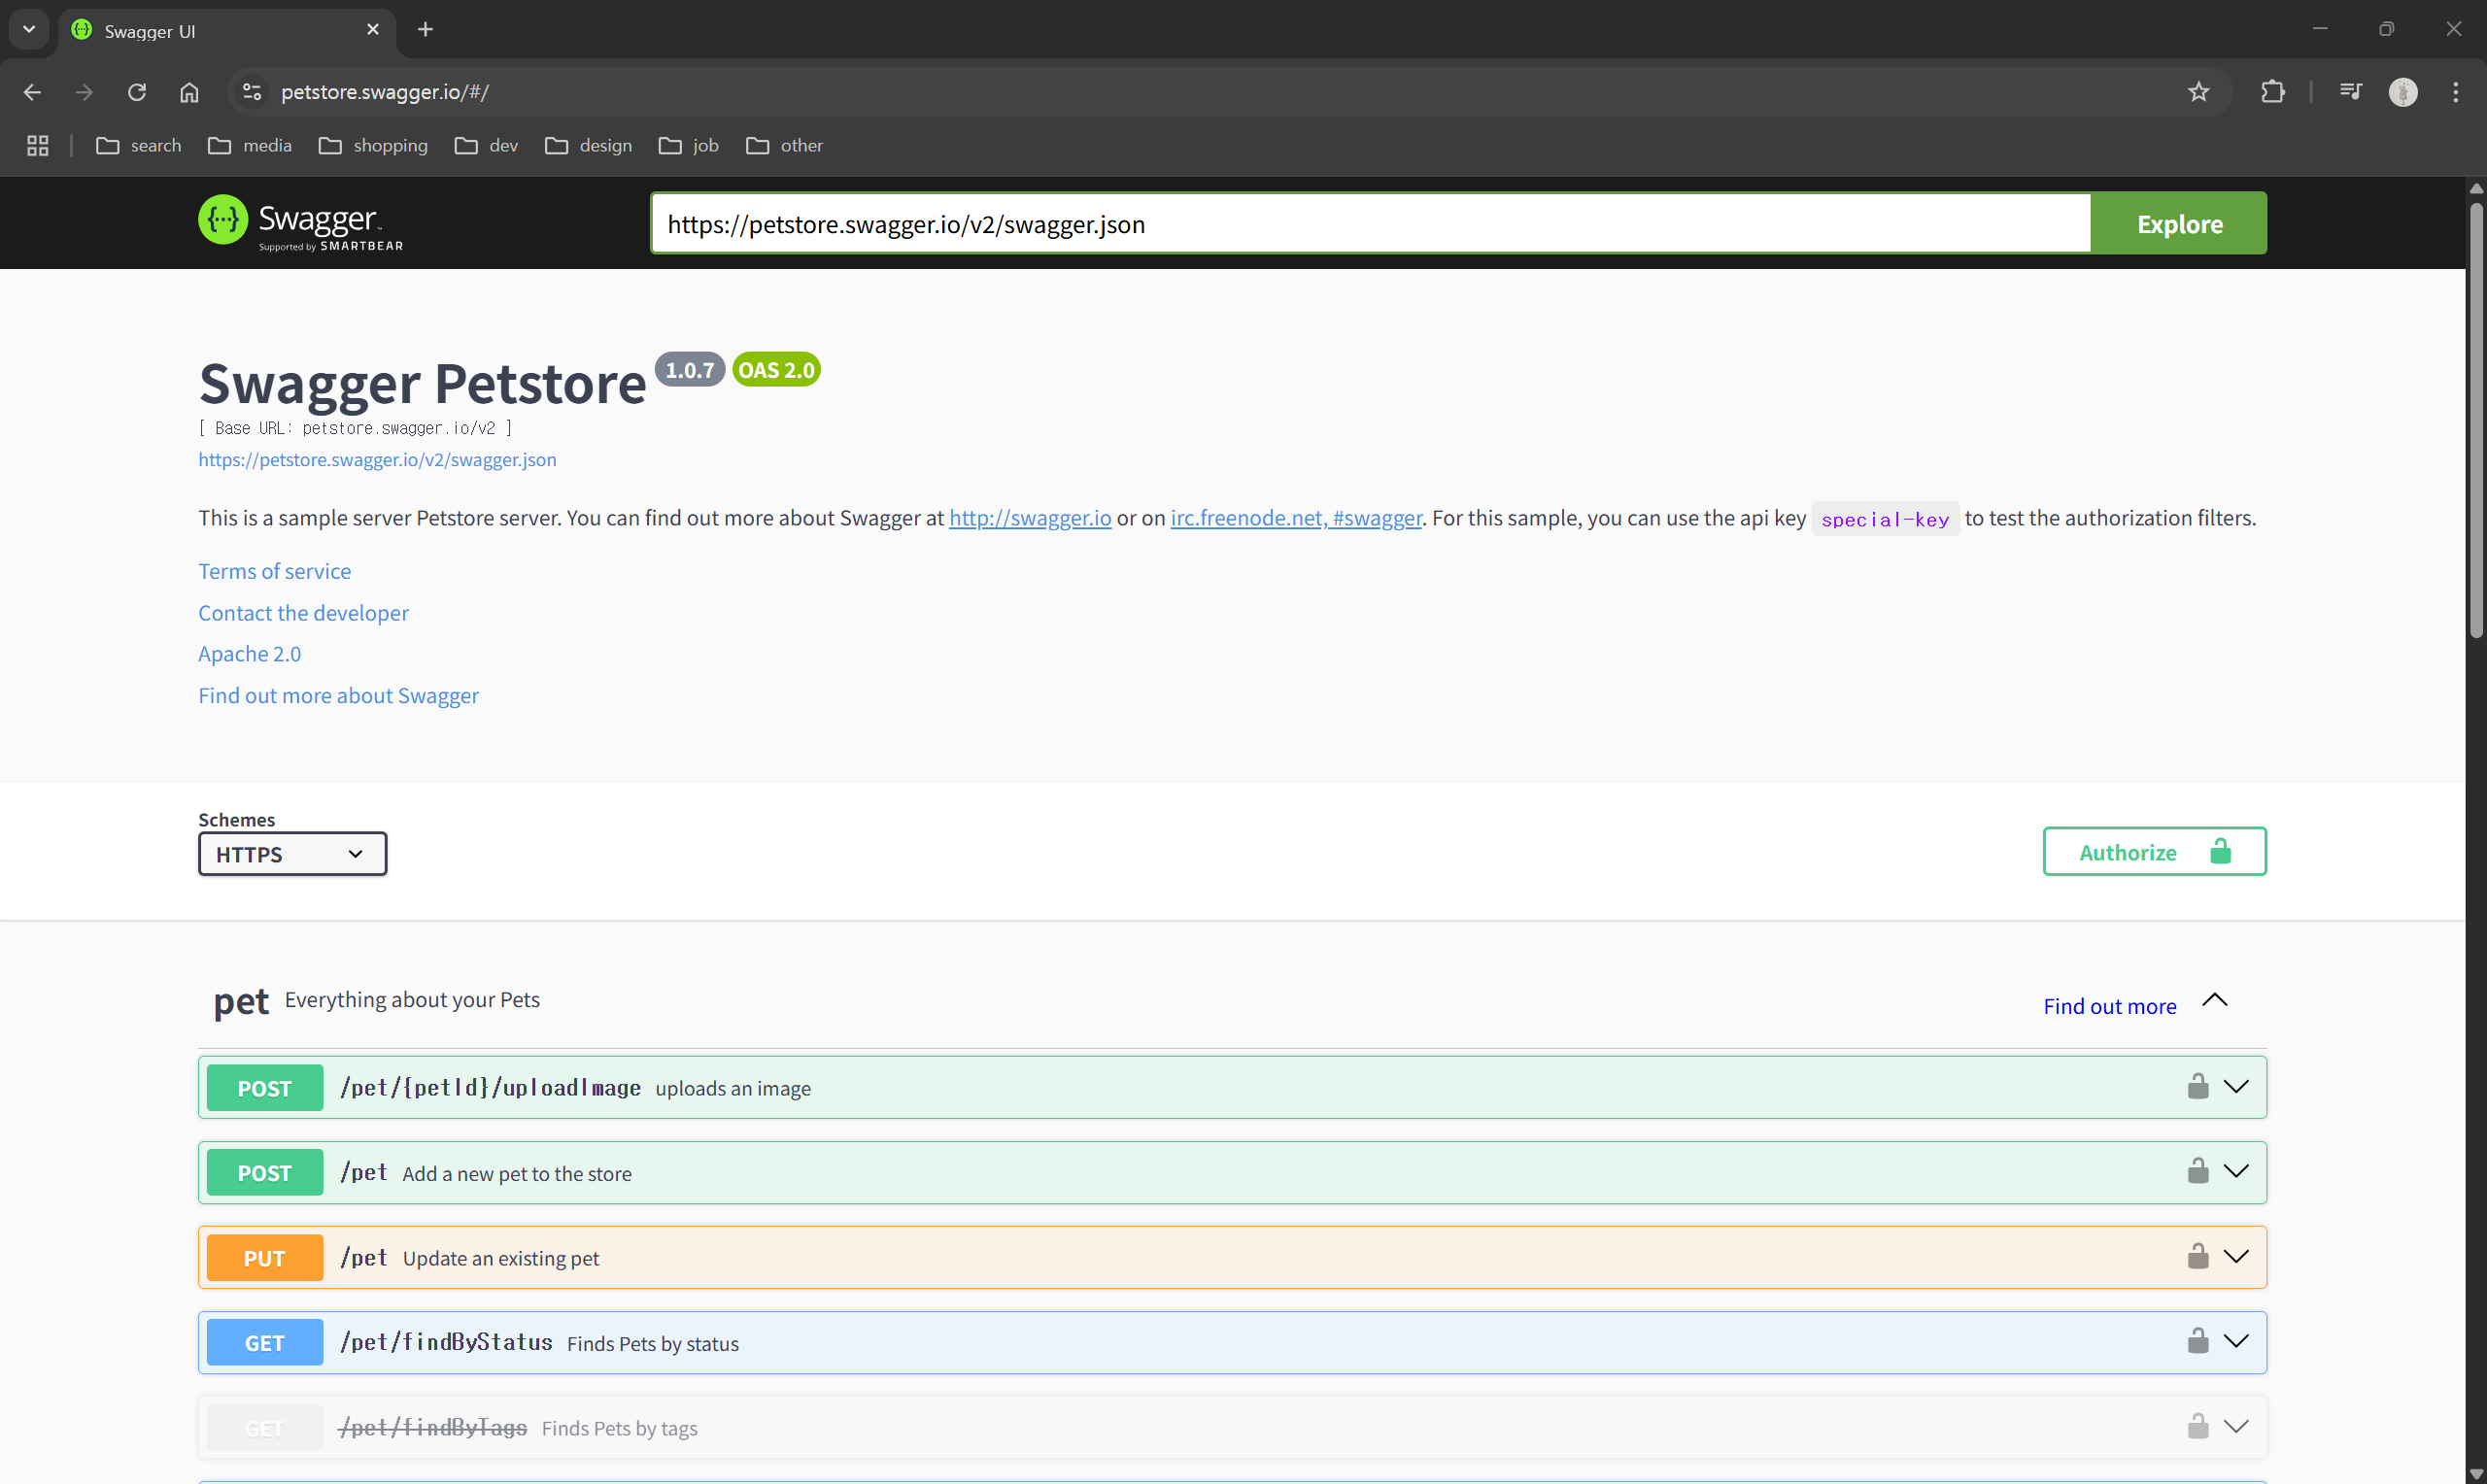Click lock icon on uploadImage POST row

(2197, 1087)
